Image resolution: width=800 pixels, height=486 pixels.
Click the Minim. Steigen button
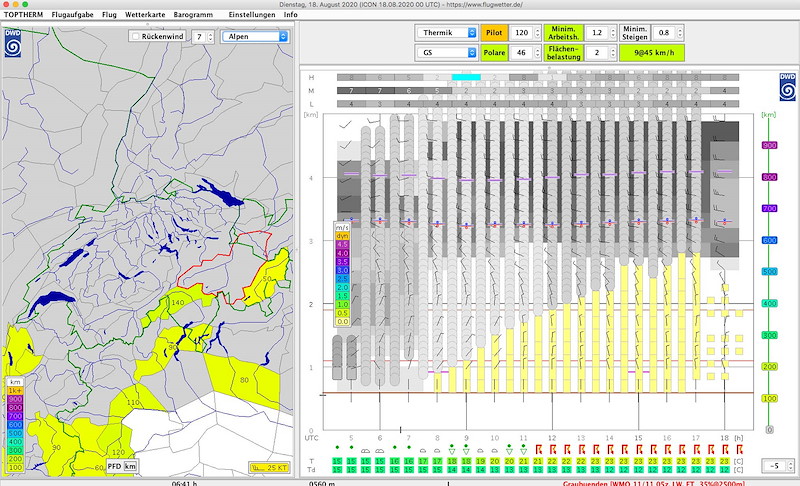635,33
